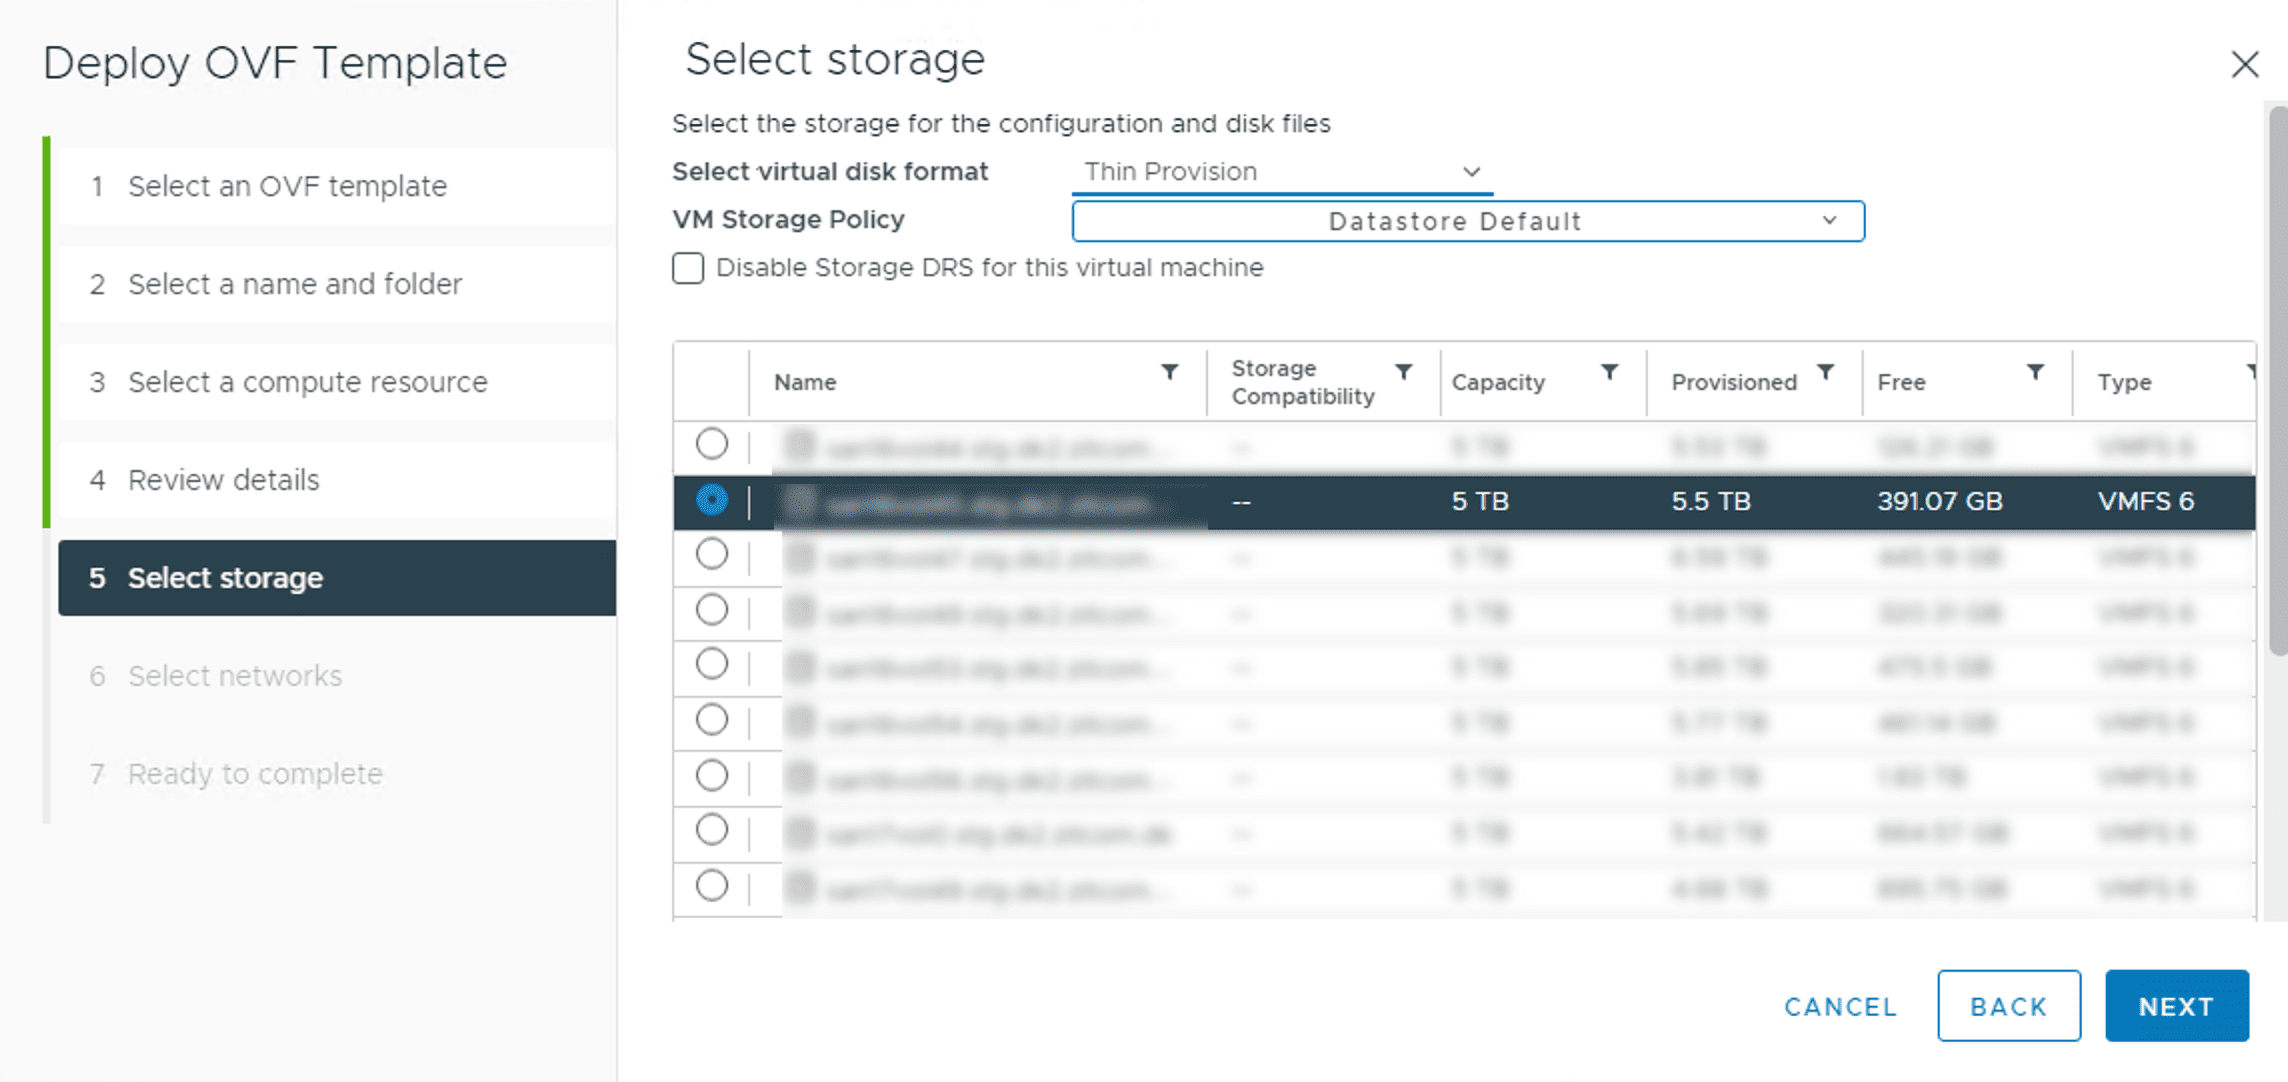
Task: Open the Capacity column filter
Action: [1608, 371]
